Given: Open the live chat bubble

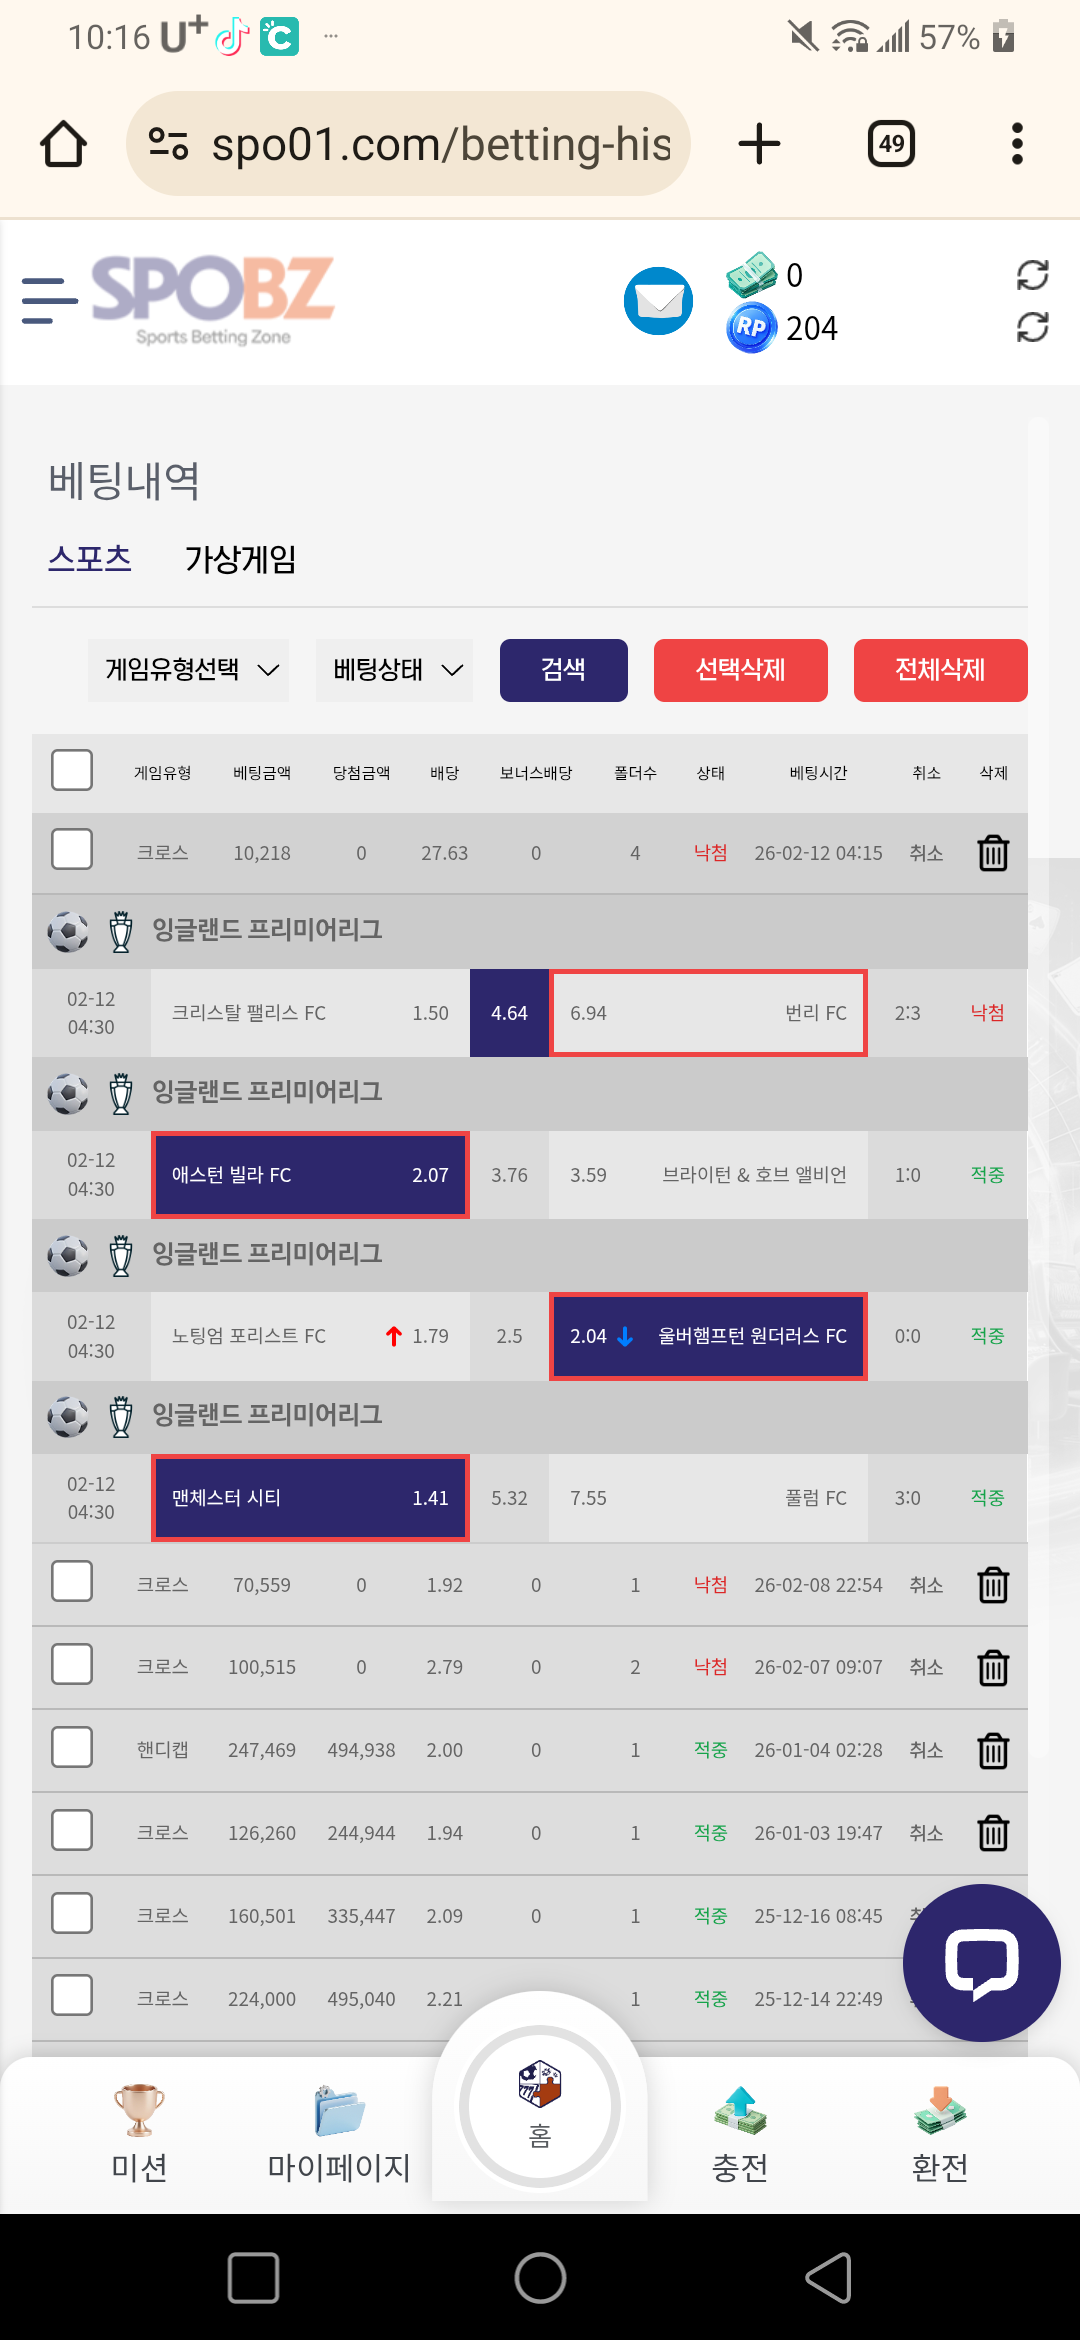Looking at the screenshot, I should [x=981, y=1962].
